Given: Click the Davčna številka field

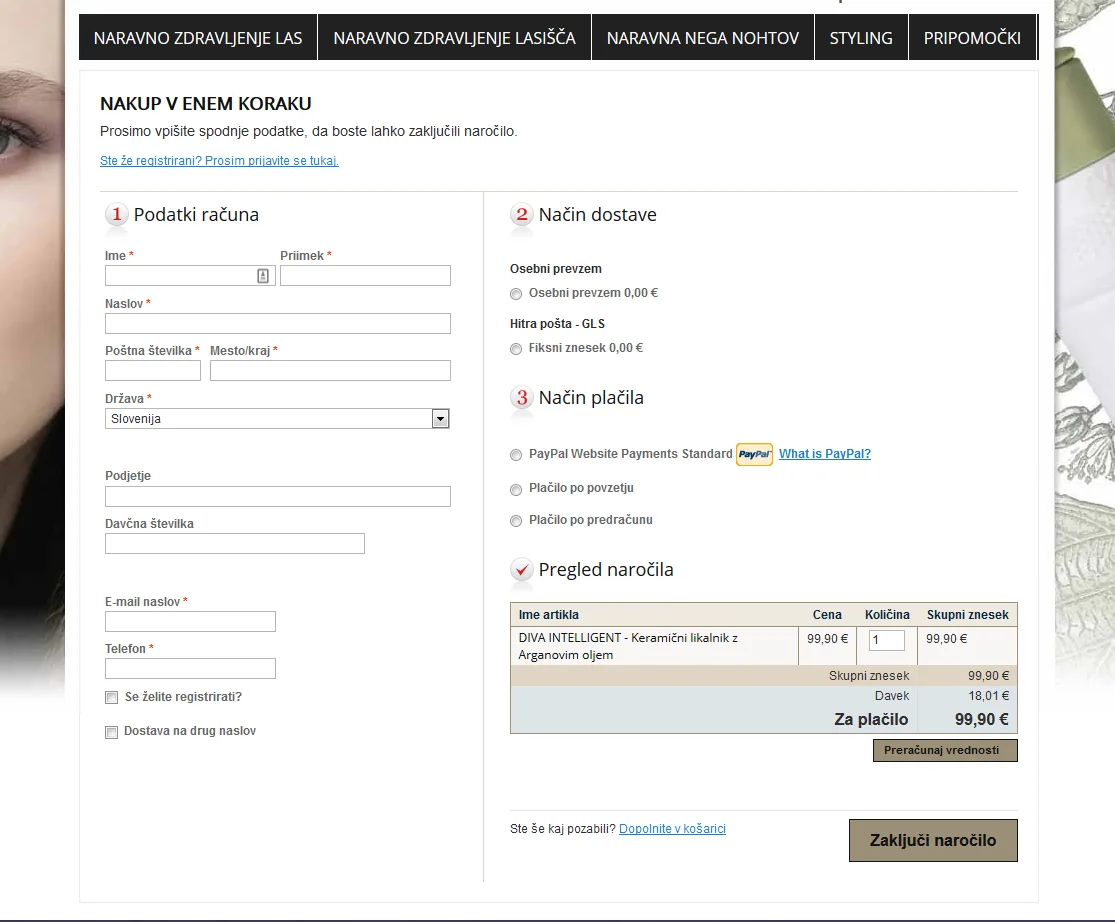Looking at the screenshot, I should 235,544.
